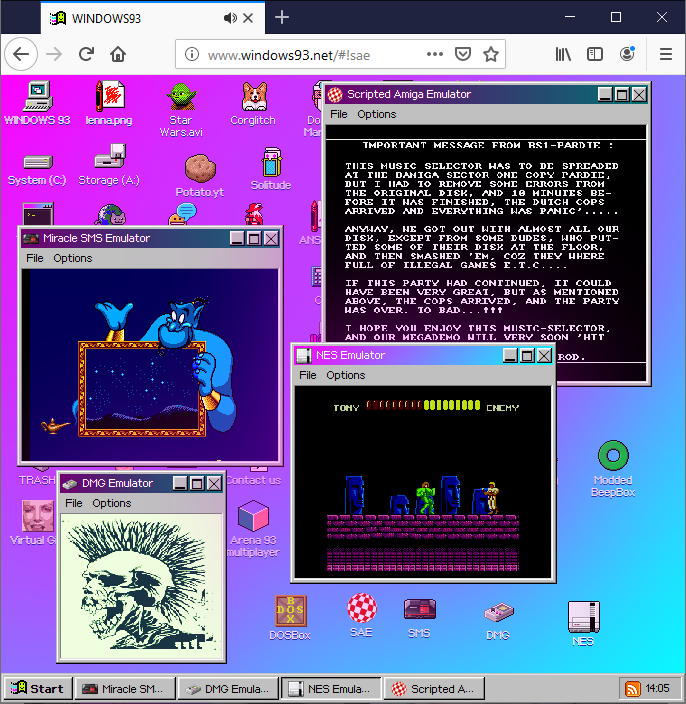Screen dimensions: 686x704
Task: Open the Firefox account icon
Action: (627, 54)
